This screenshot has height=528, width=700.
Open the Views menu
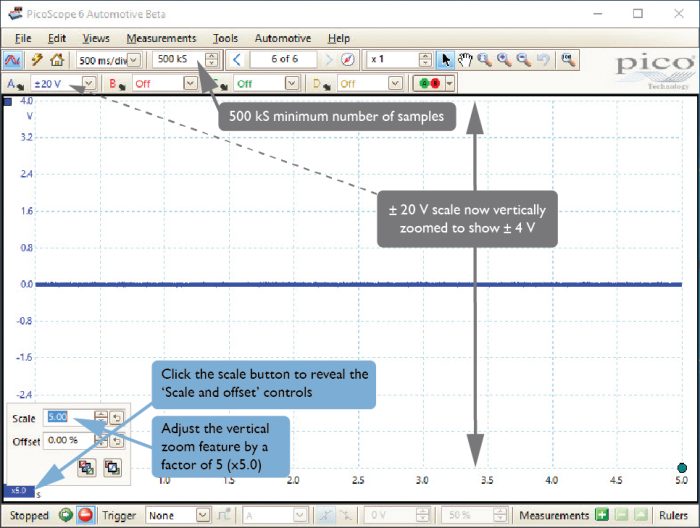(x=96, y=38)
